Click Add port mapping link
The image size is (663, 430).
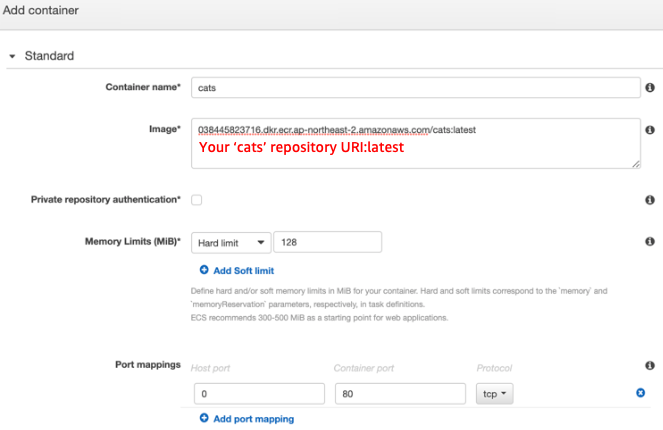click(254, 419)
